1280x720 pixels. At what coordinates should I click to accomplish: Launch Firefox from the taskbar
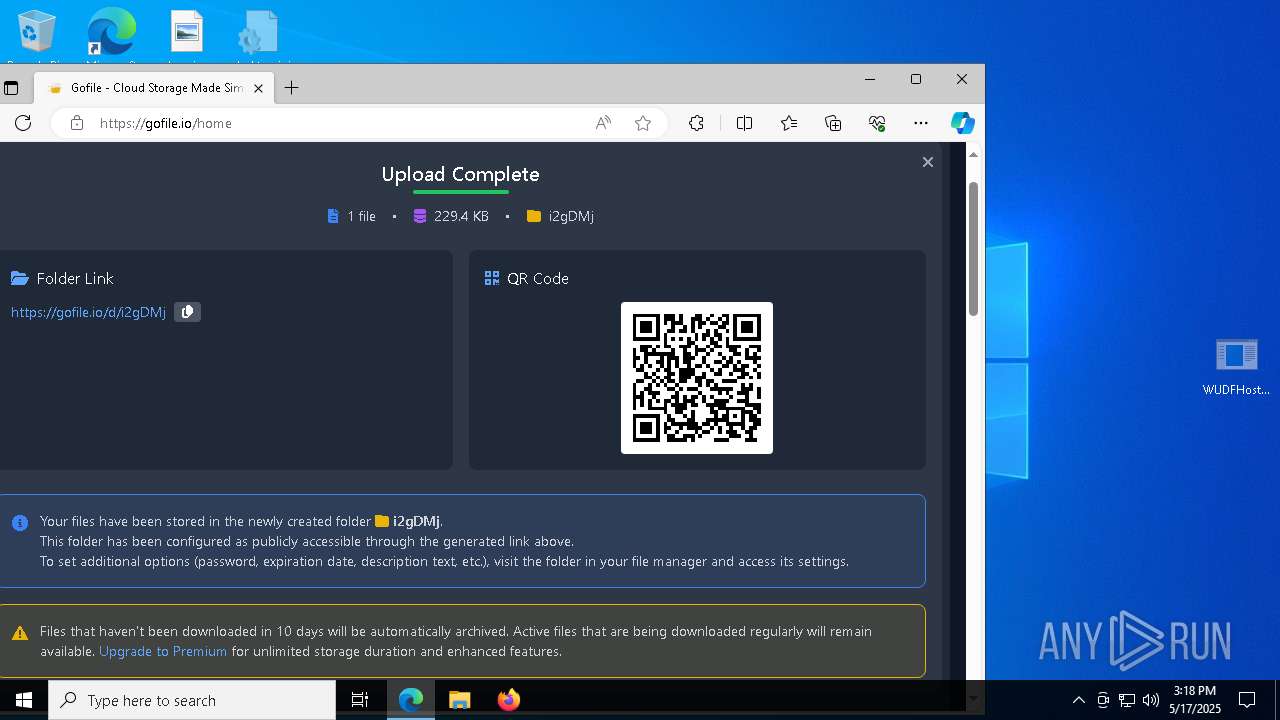[509, 700]
